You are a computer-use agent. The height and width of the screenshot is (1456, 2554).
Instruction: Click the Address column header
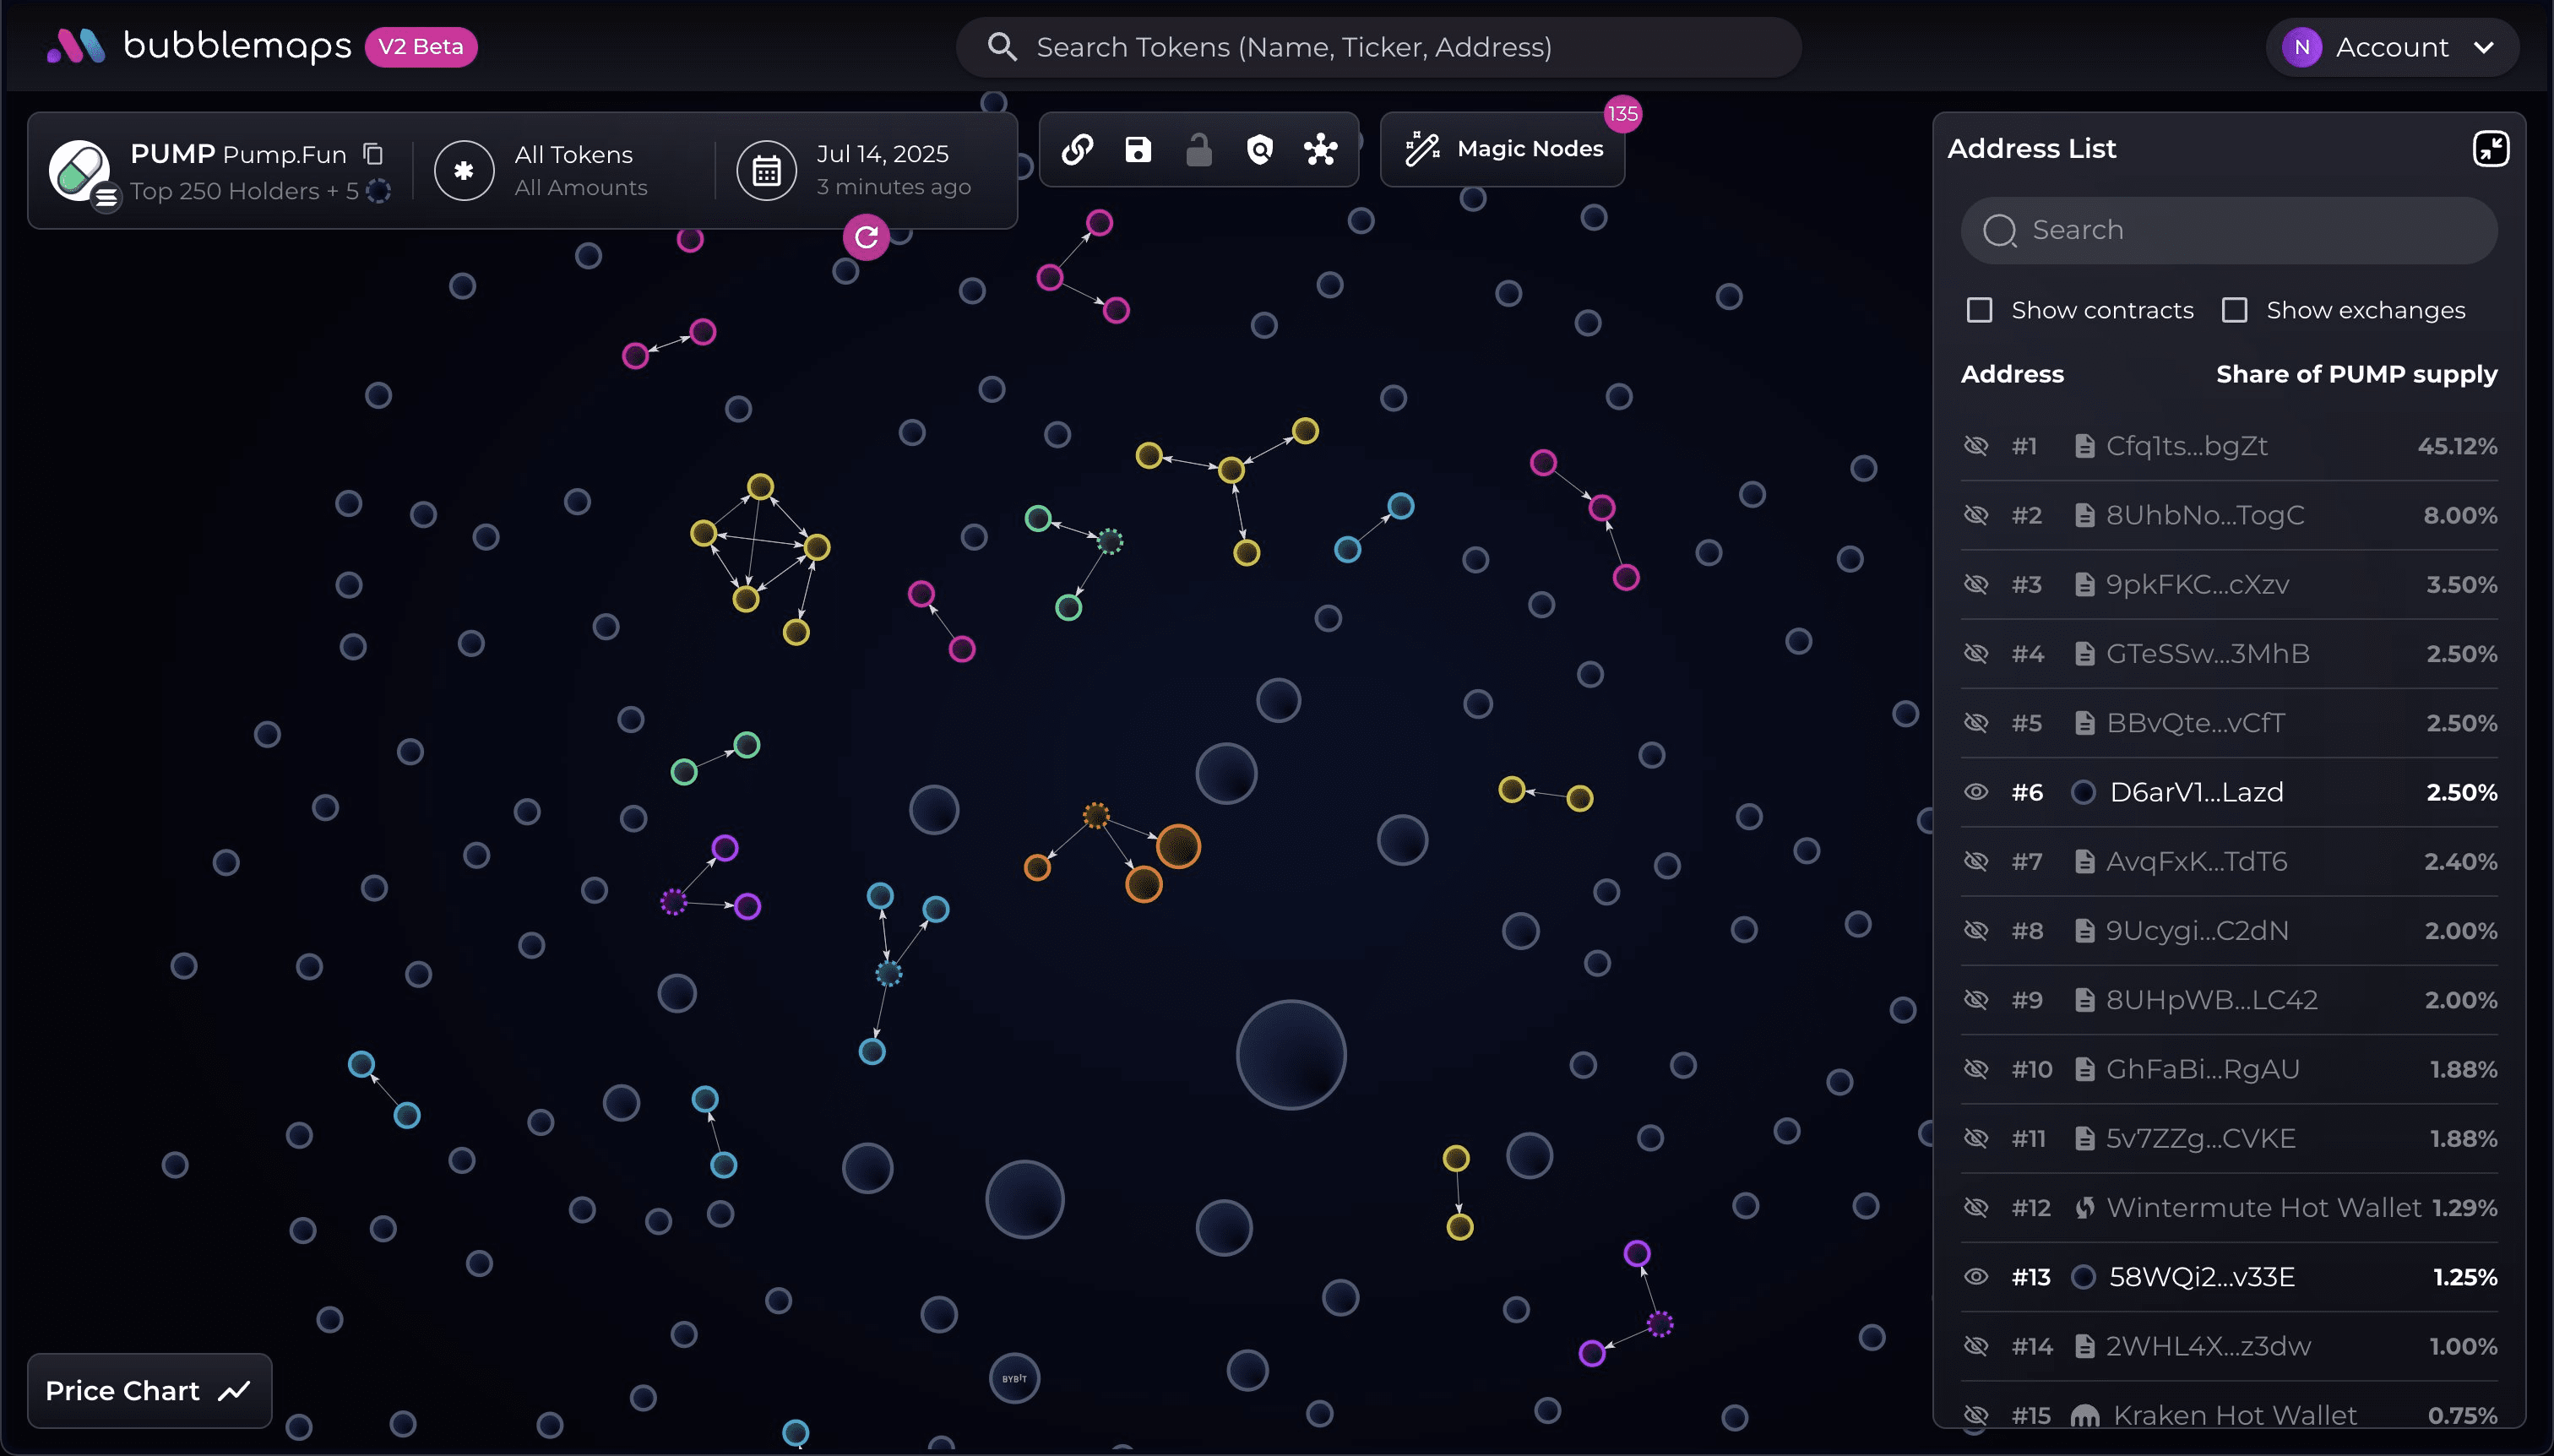point(2012,374)
